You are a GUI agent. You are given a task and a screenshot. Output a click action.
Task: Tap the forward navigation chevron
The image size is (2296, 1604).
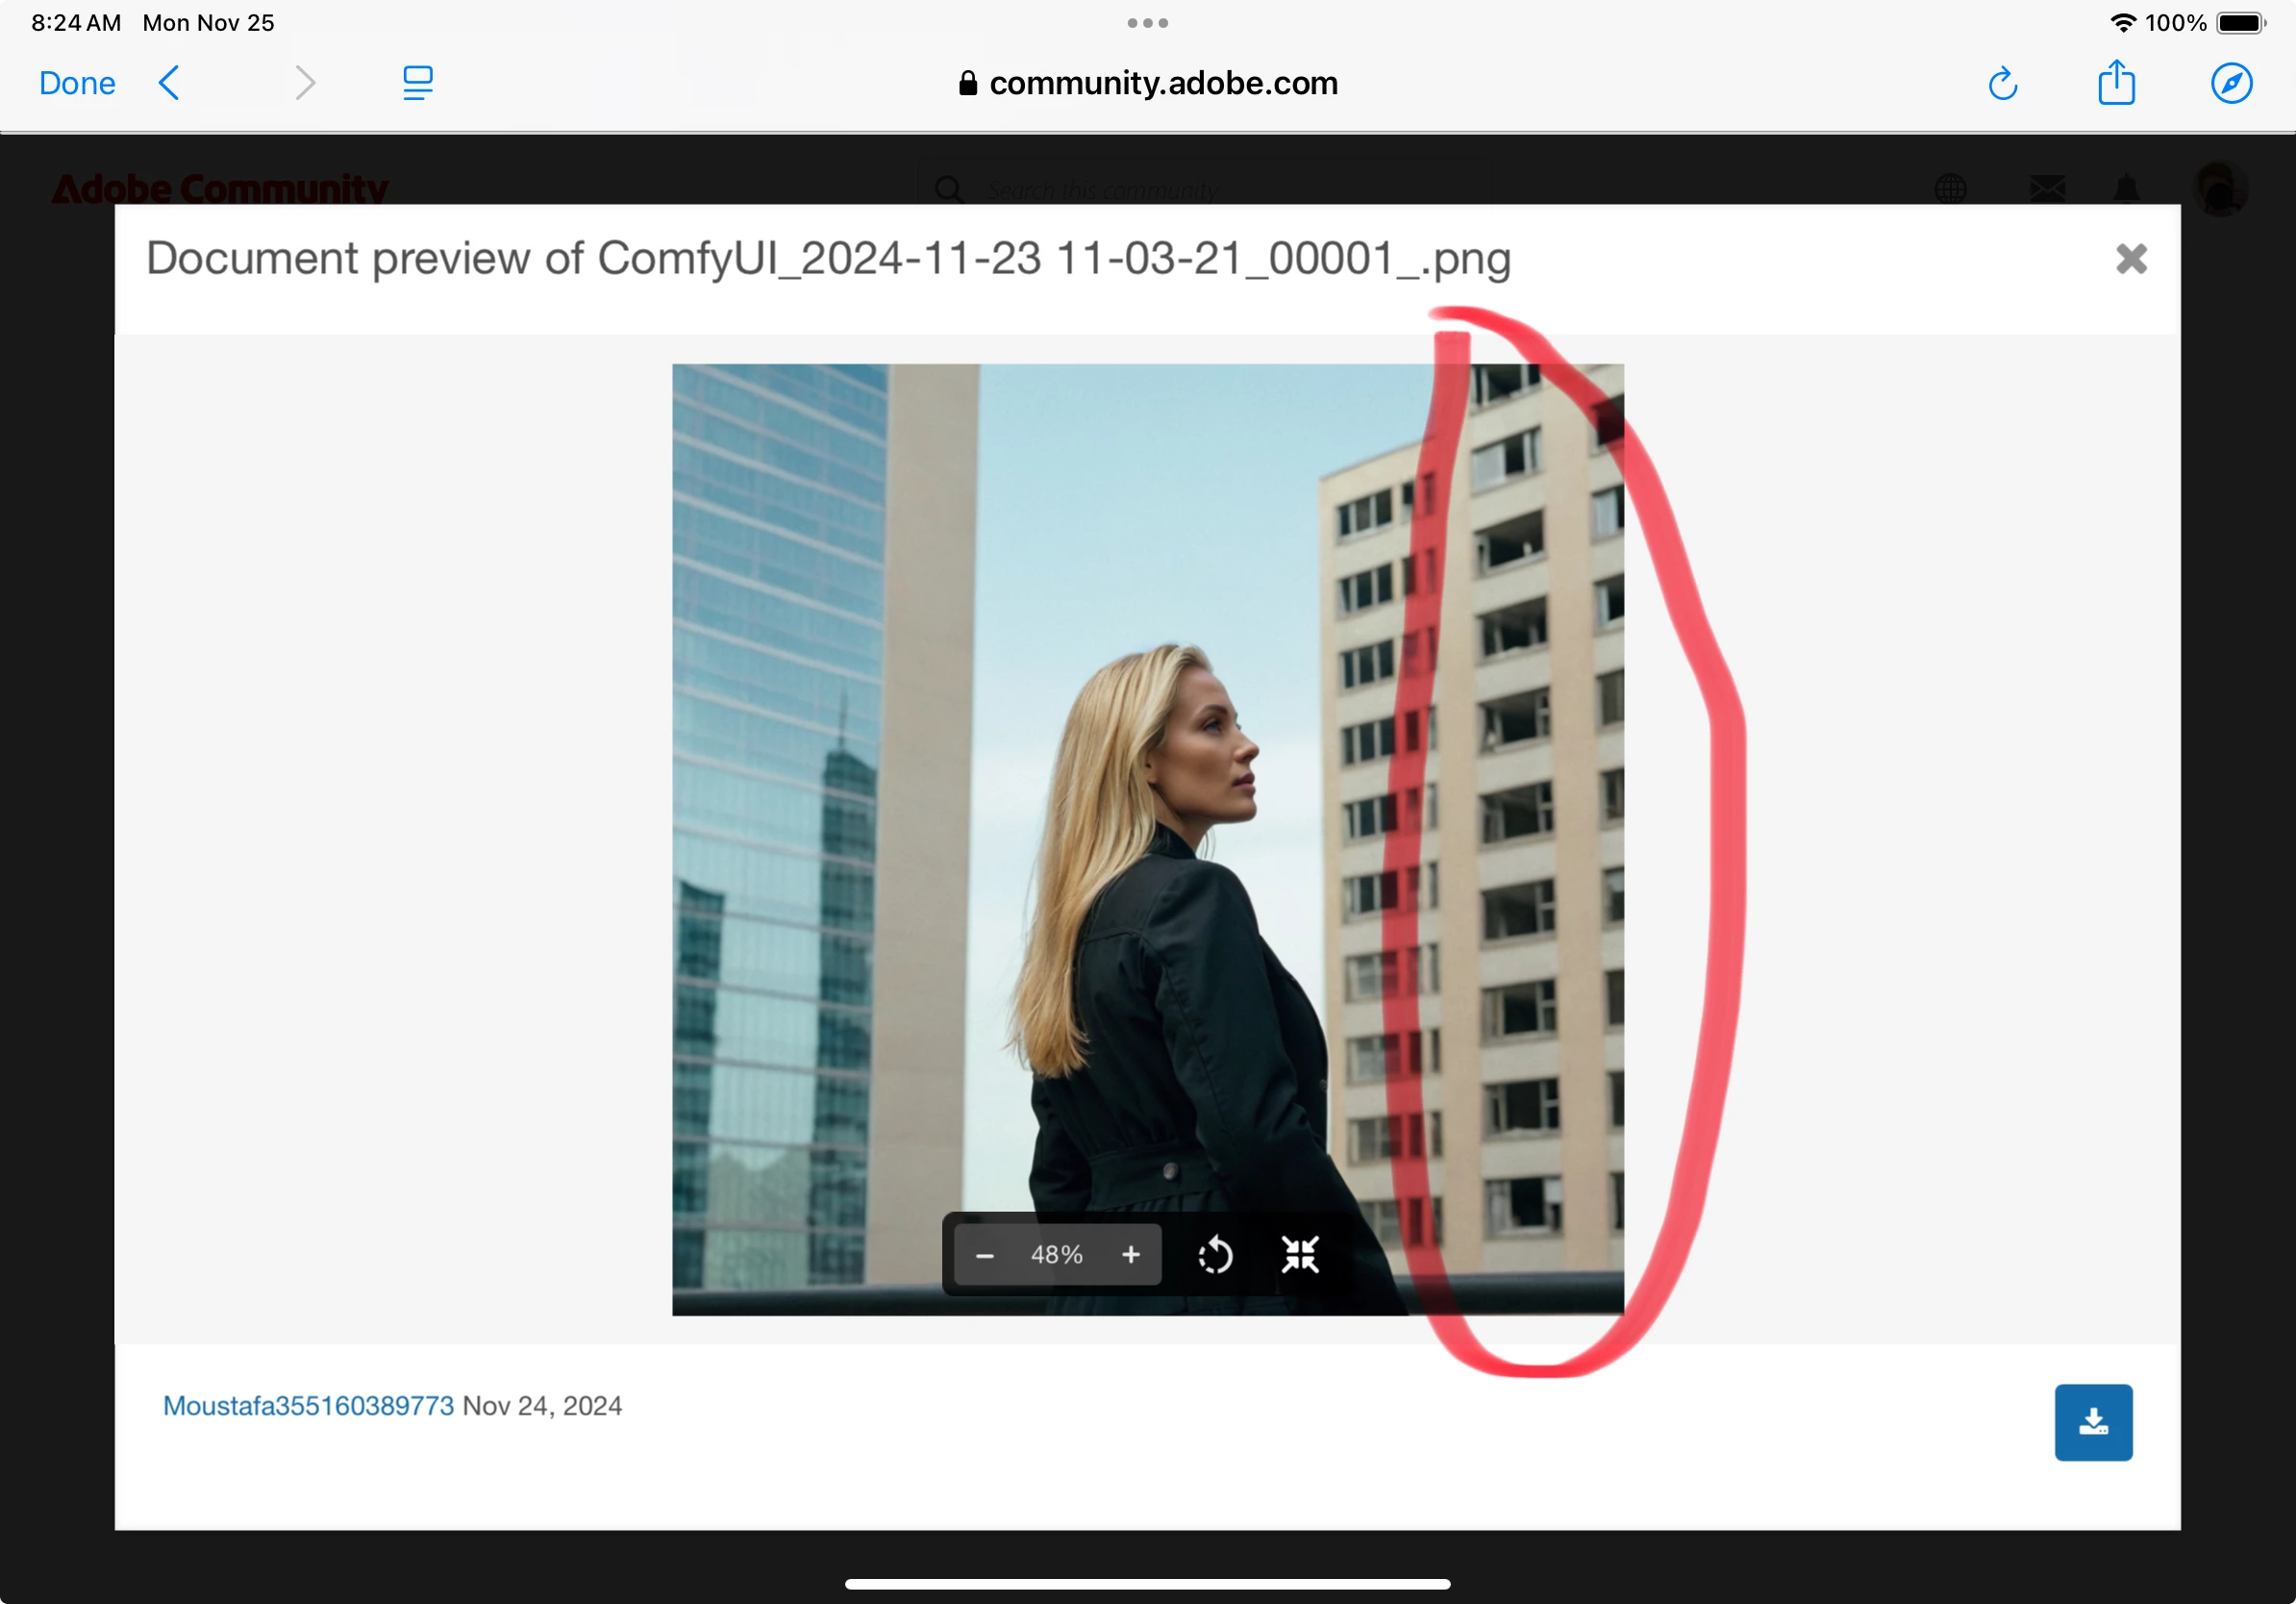(305, 83)
